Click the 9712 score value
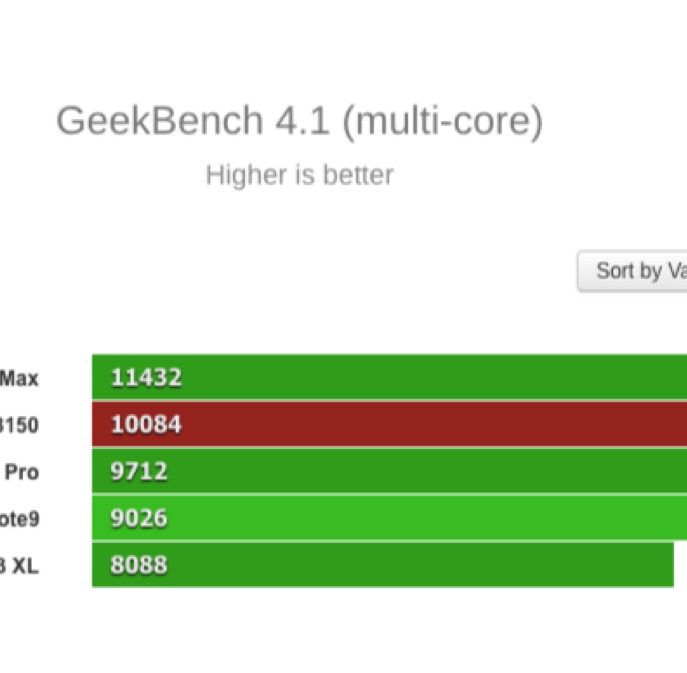687x673 pixels. [139, 471]
